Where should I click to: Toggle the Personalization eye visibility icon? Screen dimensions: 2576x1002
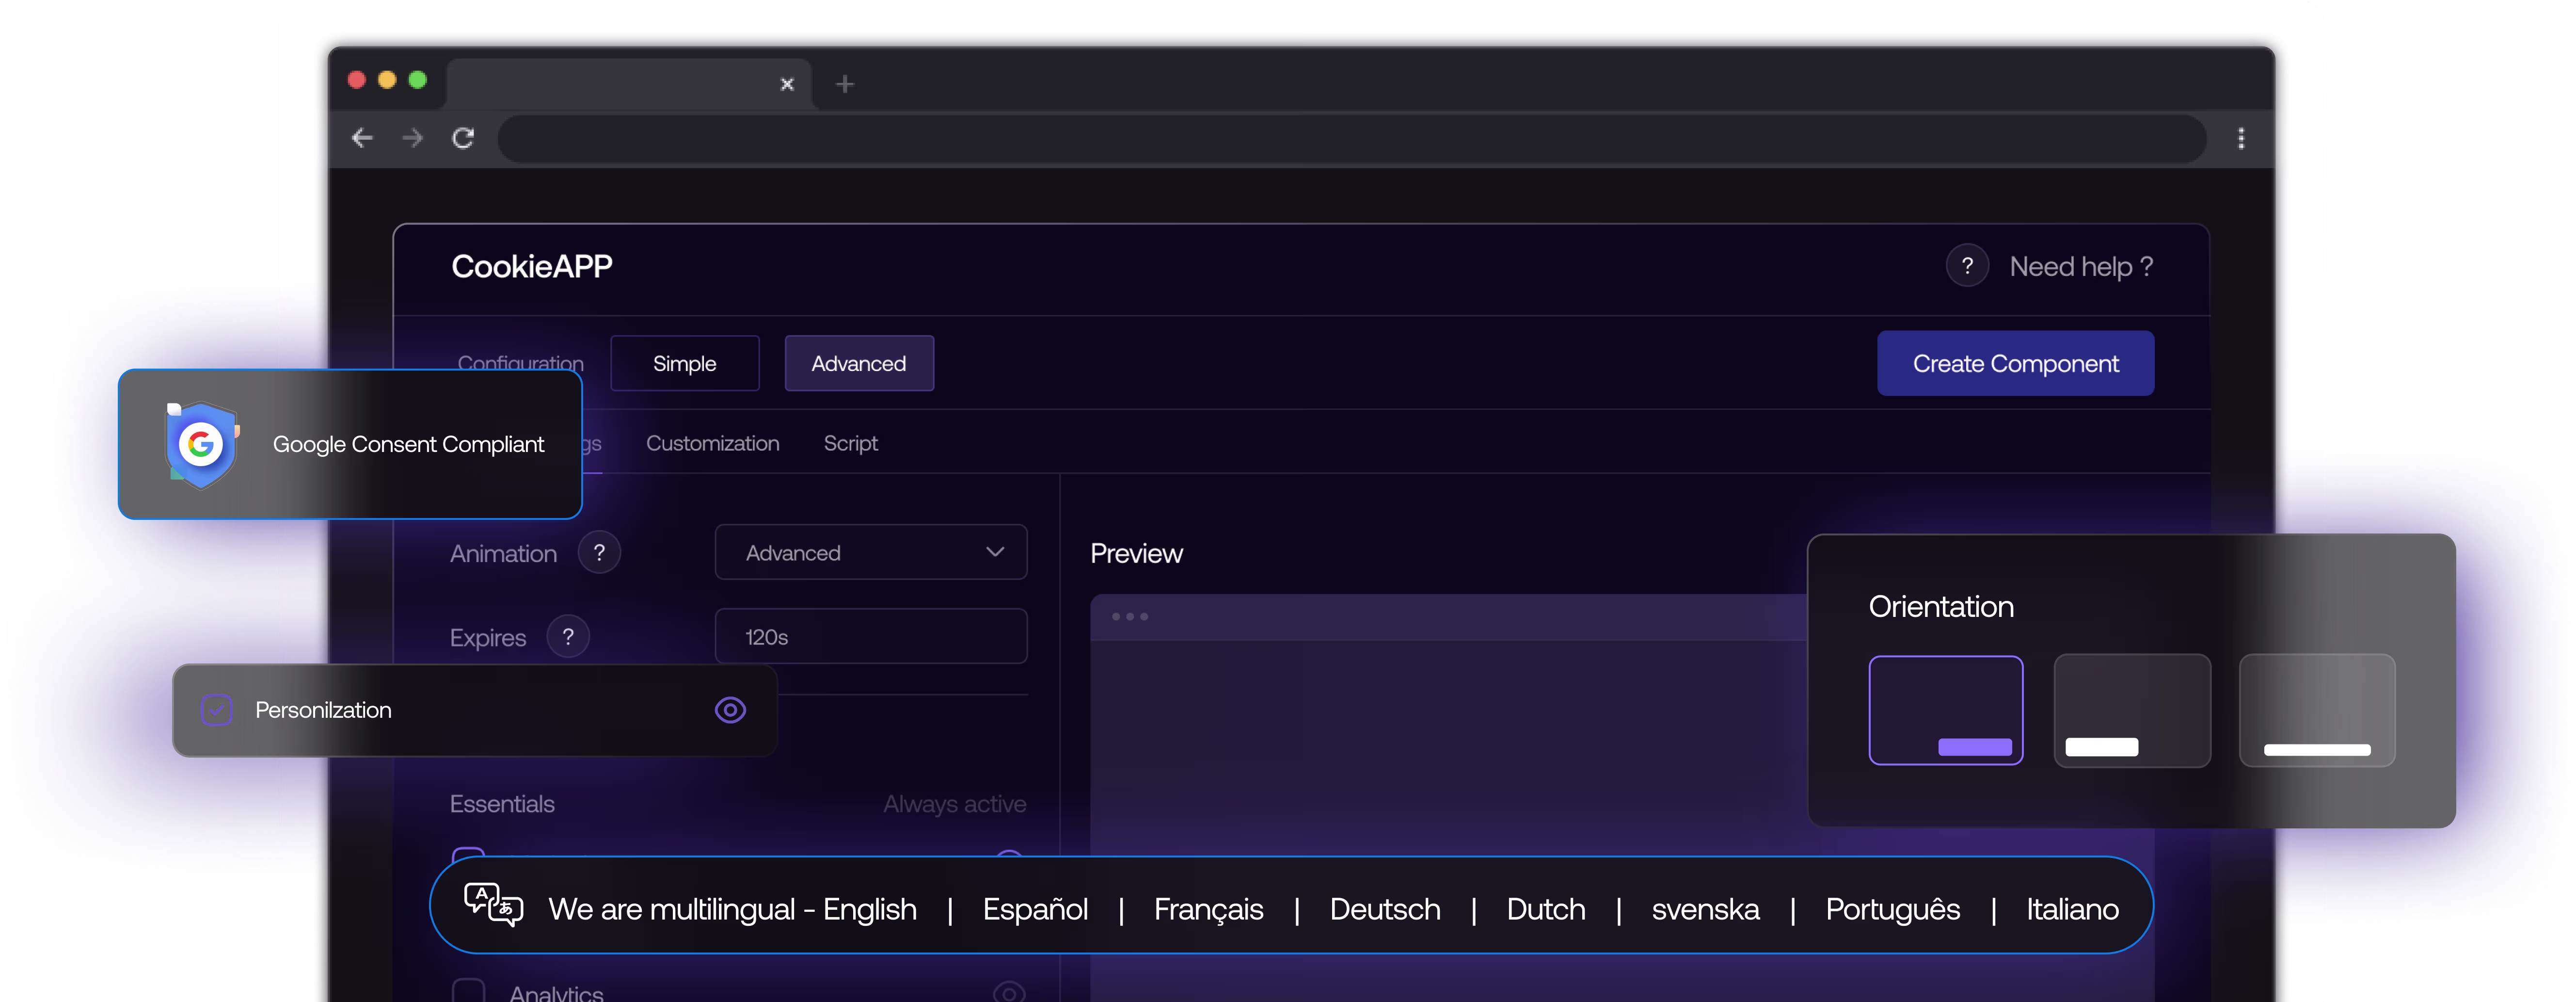click(730, 710)
